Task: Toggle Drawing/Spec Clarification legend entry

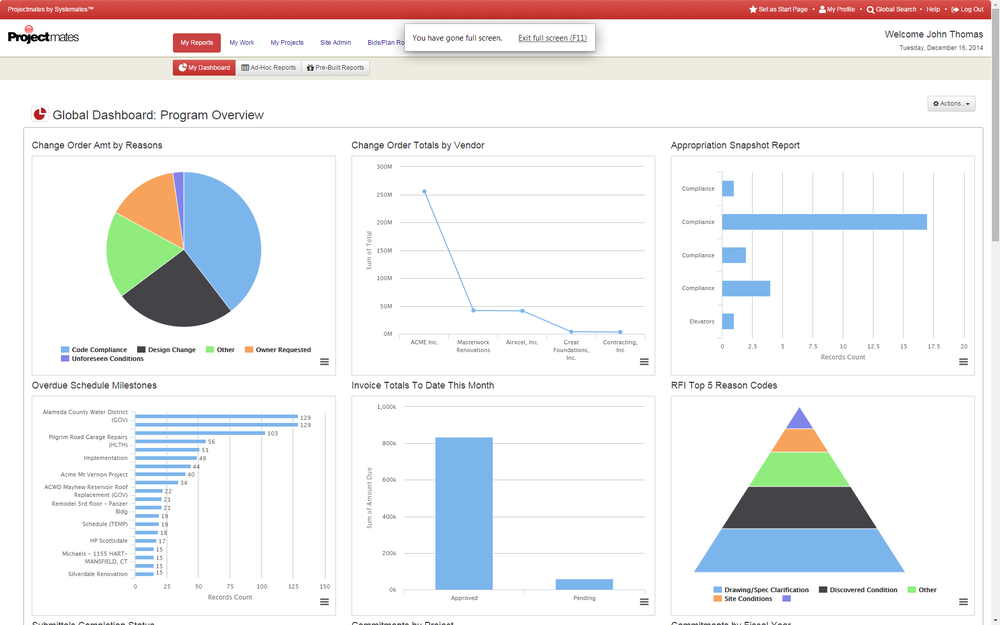Action: (761, 590)
